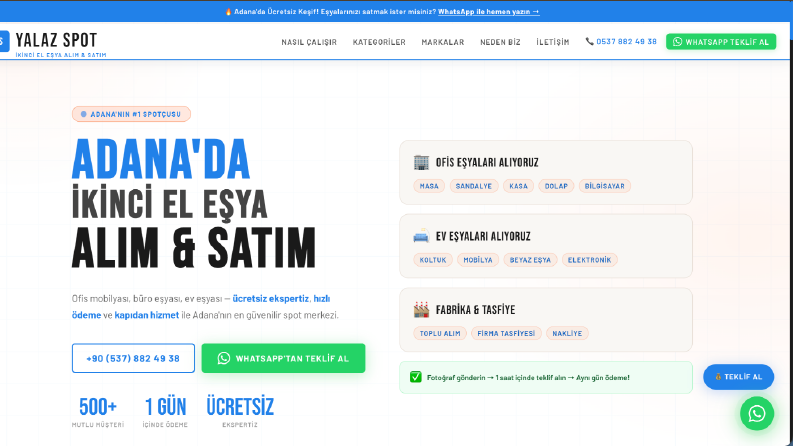Select the Koltuk tag
The height and width of the screenshot is (446, 793).
pos(433,260)
